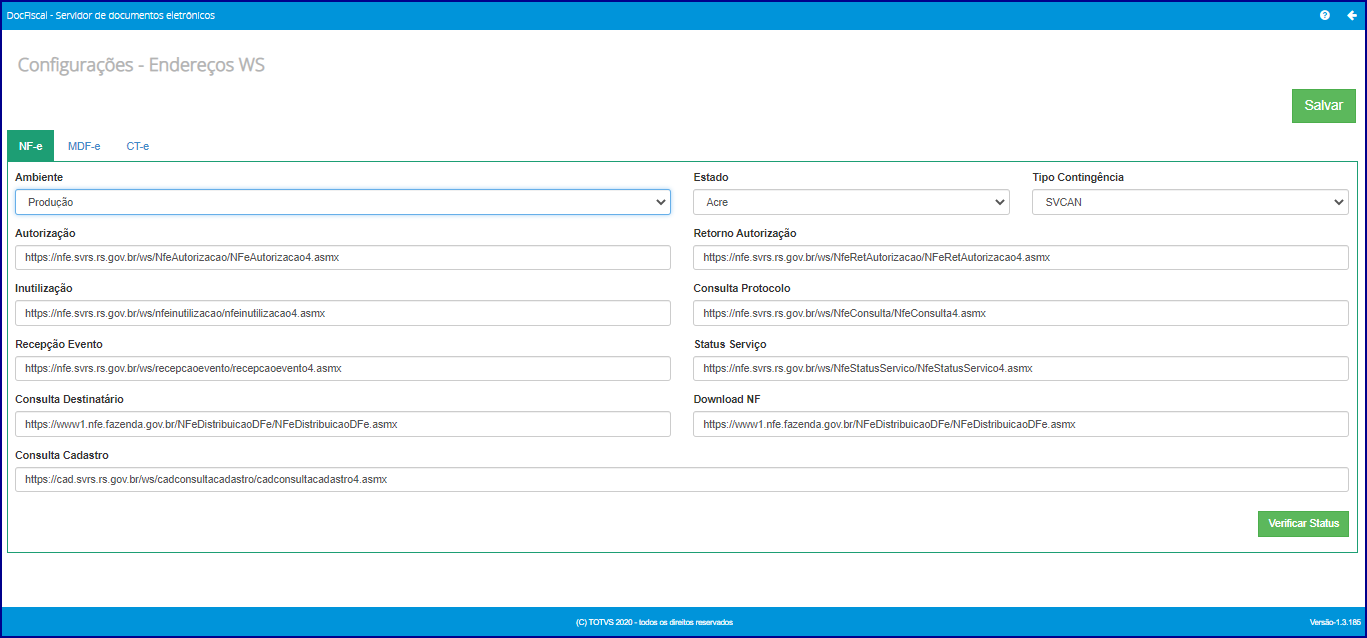Click the 'Consulta Destinatário' label
This screenshot has height=638, width=1367.
click(x=70, y=399)
